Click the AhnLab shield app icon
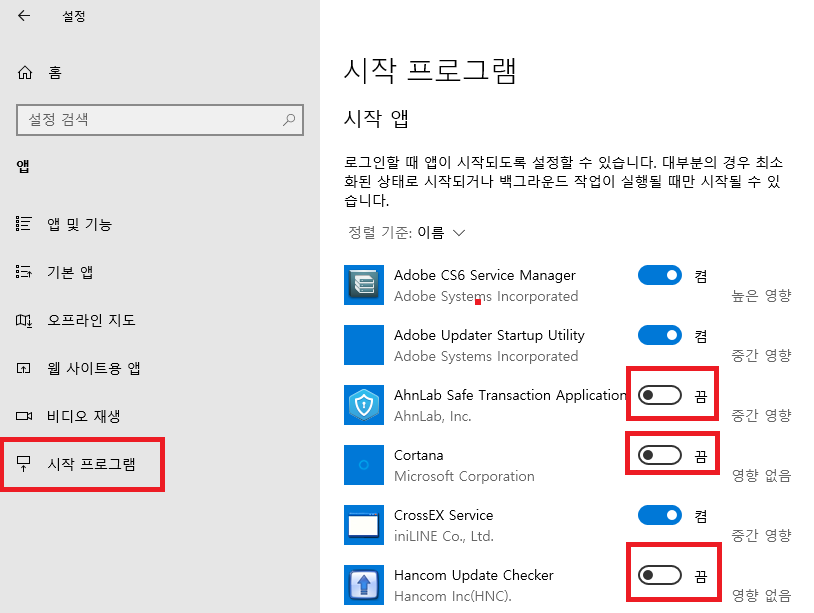Viewport: 814px width, 613px height. pyautogui.click(x=364, y=405)
